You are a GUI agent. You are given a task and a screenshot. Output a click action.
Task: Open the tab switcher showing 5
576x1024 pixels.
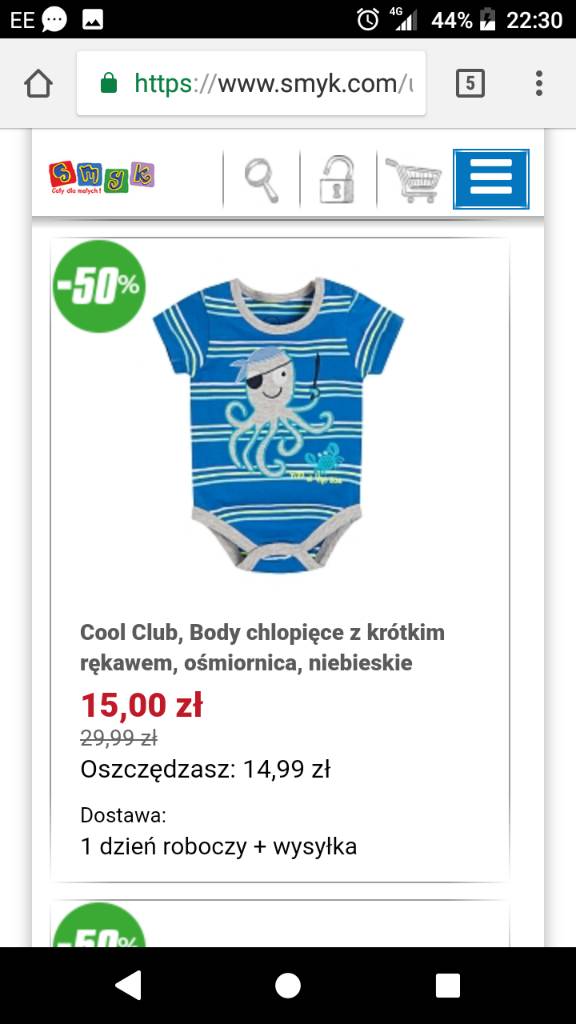click(x=470, y=84)
